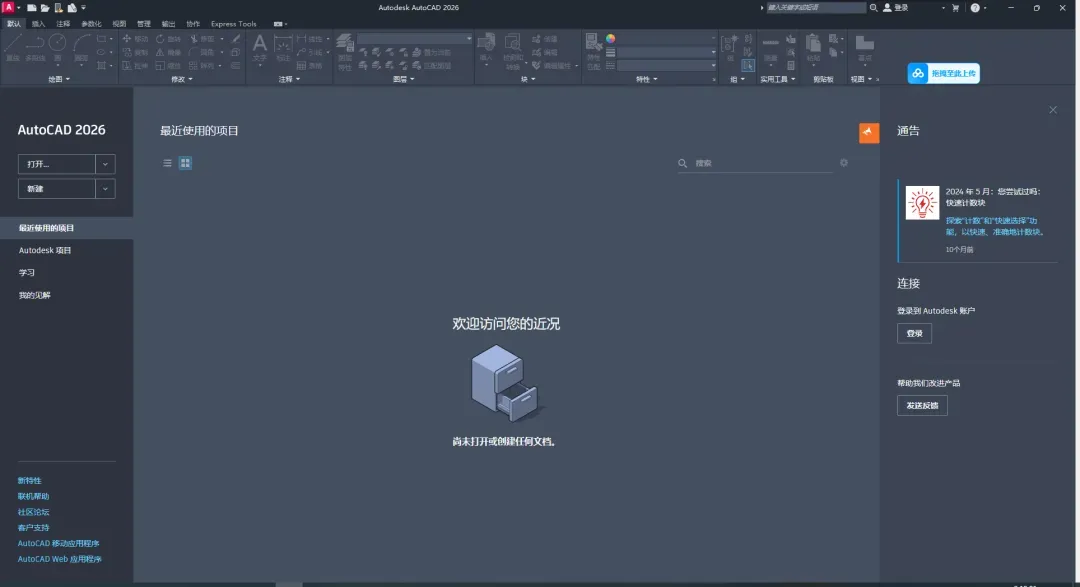Viewport: 1080px width, 587px height.
Task: Select 最近使用的项目 in left sidebar
Action: click(x=66, y=228)
